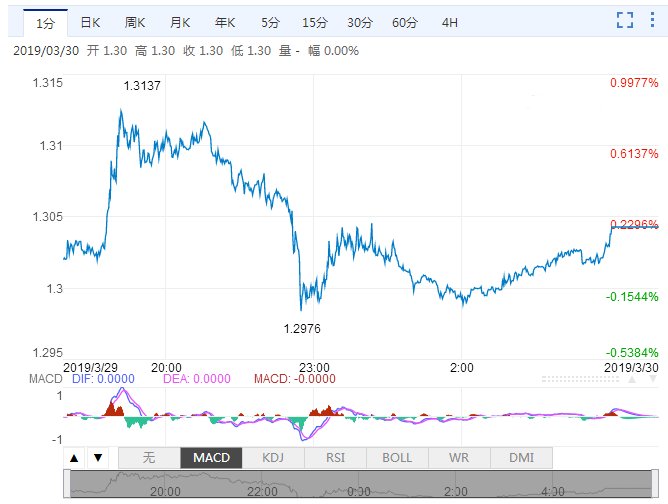This screenshot has width=668, height=504.
Task: Click the down triangle beside indicator buttons
Action: tap(97, 458)
